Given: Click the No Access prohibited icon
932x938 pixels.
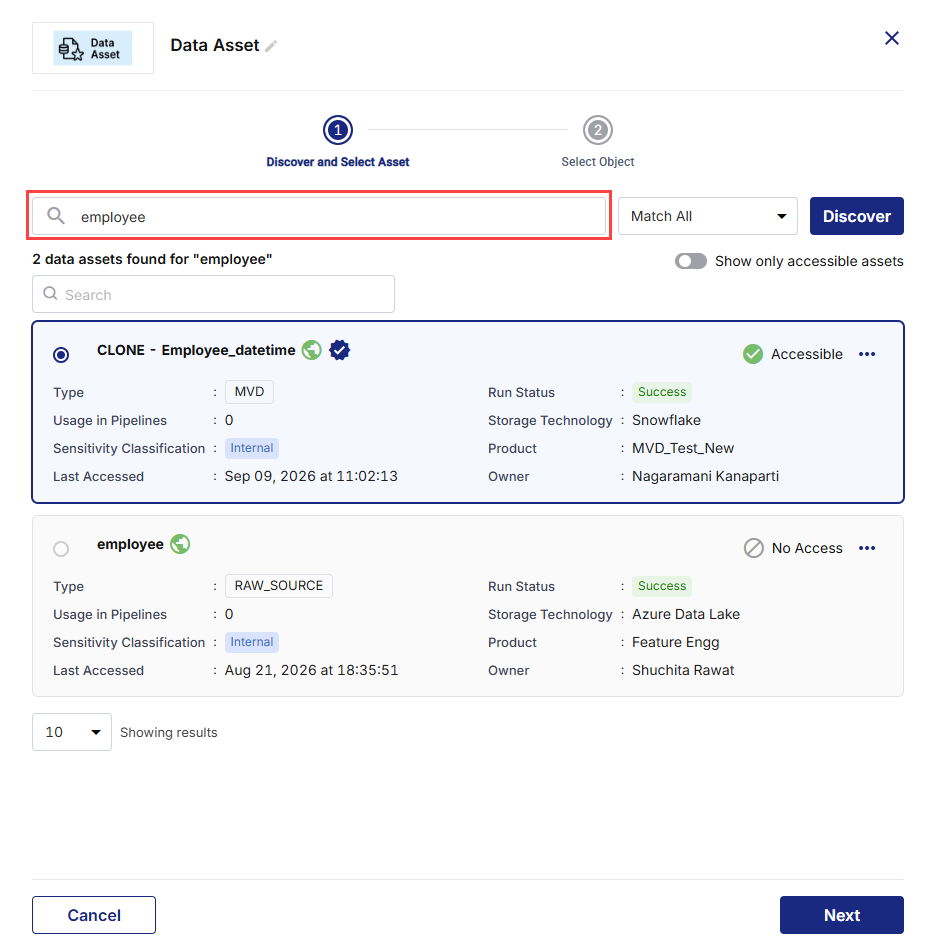Looking at the screenshot, I should [753, 548].
